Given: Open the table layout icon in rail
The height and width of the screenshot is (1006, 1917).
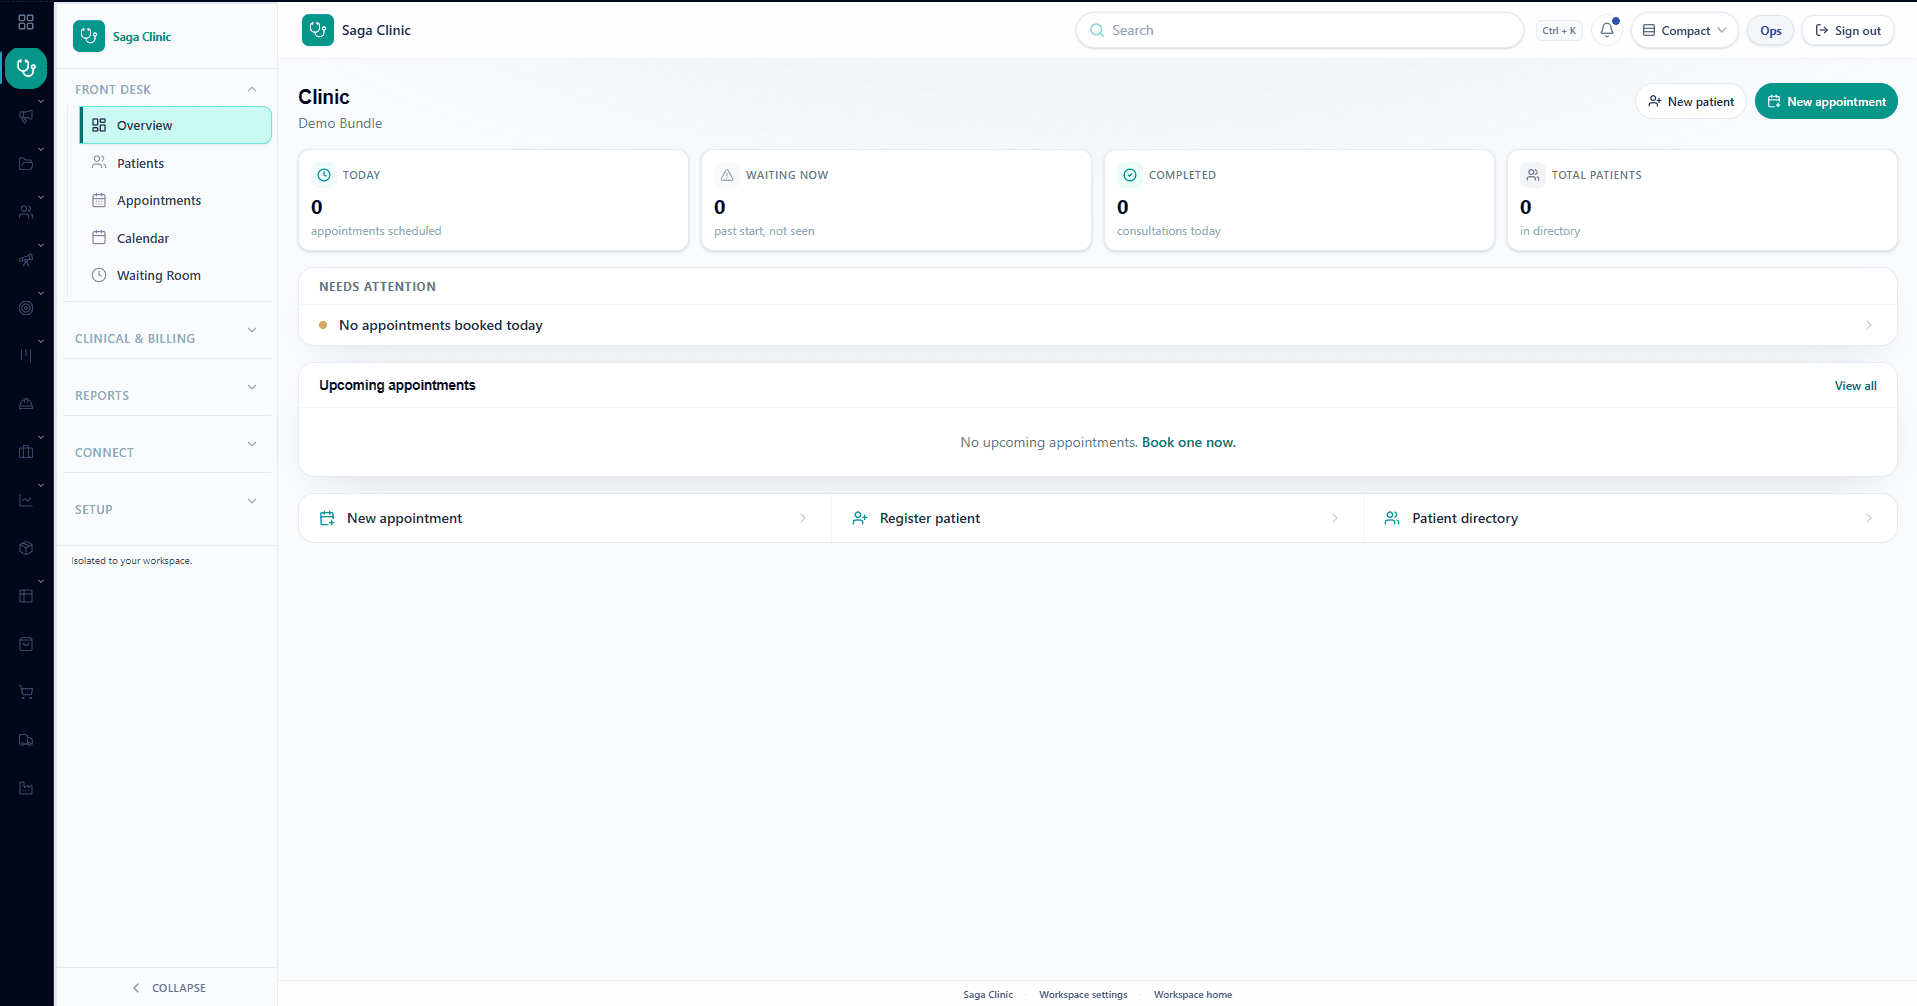Looking at the screenshot, I should (26, 596).
